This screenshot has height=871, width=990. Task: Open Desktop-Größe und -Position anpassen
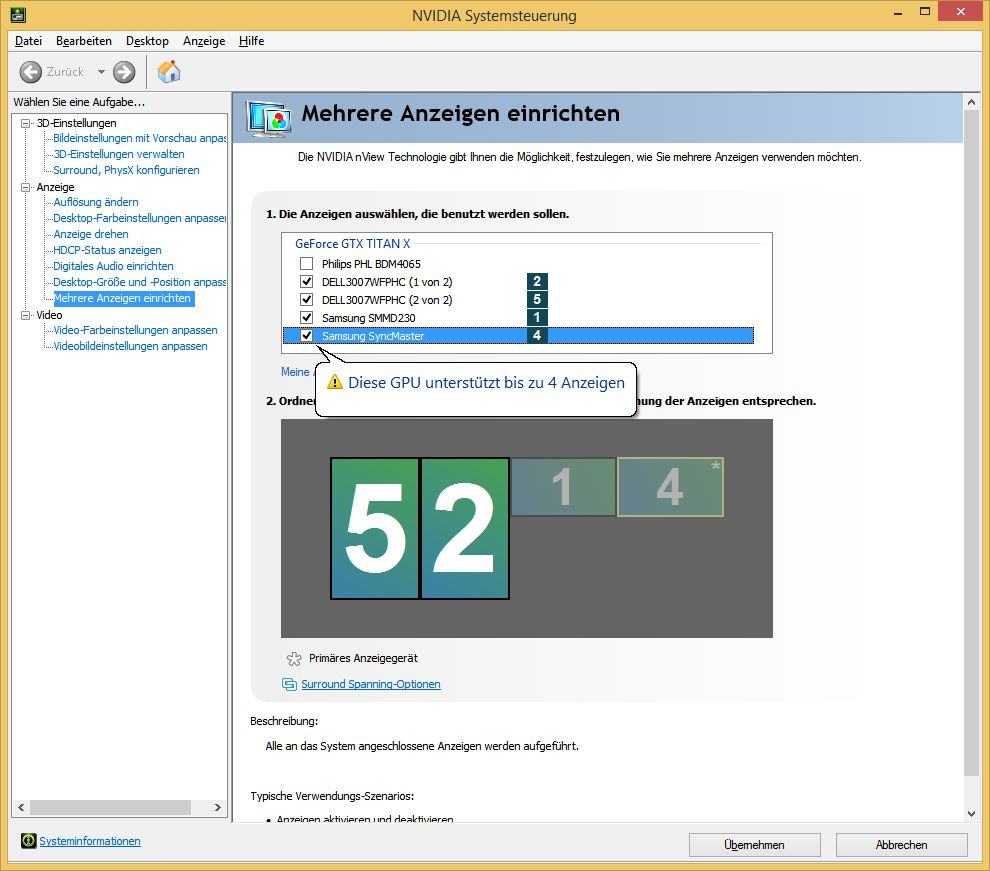[x=140, y=282]
